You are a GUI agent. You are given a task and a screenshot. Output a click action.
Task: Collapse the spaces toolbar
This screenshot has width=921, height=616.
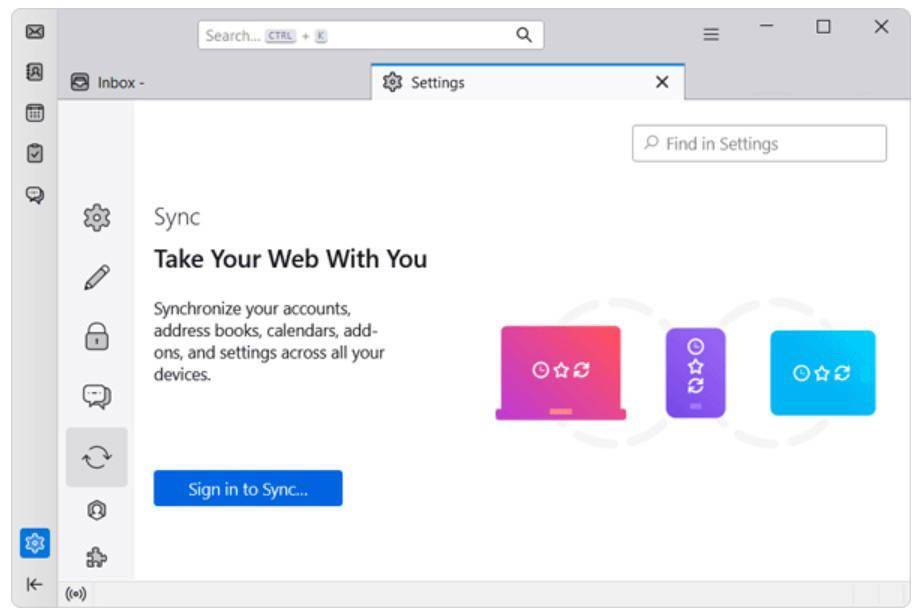(x=35, y=584)
